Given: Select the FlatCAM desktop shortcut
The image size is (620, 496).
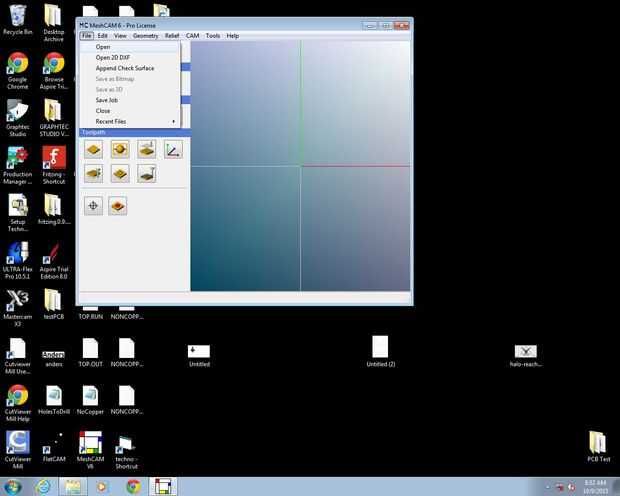Looking at the screenshot, I should coord(54,447).
